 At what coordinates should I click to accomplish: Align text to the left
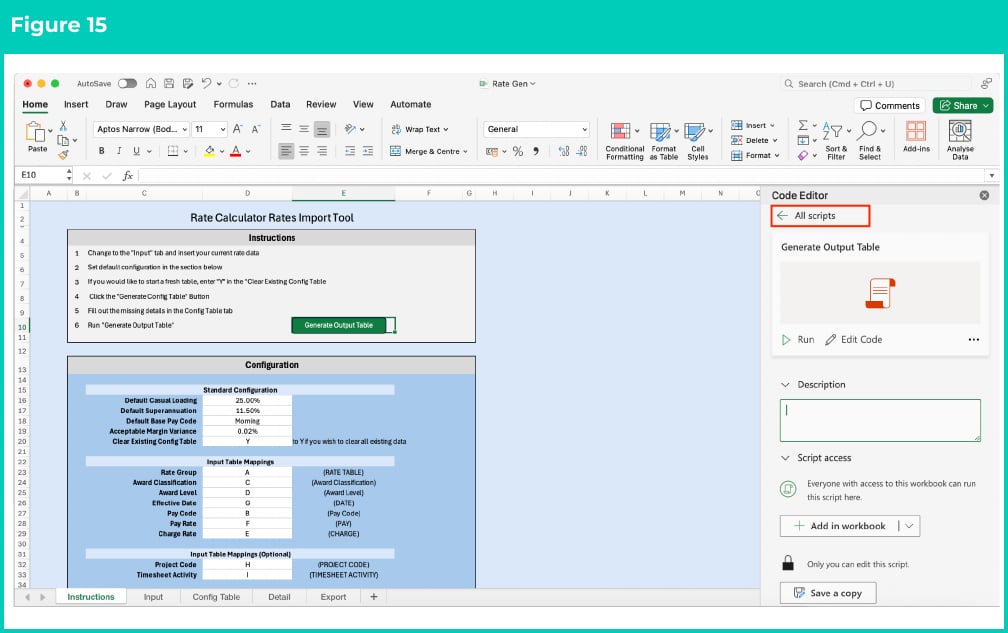pyautogui.click(x=286, y=151)
